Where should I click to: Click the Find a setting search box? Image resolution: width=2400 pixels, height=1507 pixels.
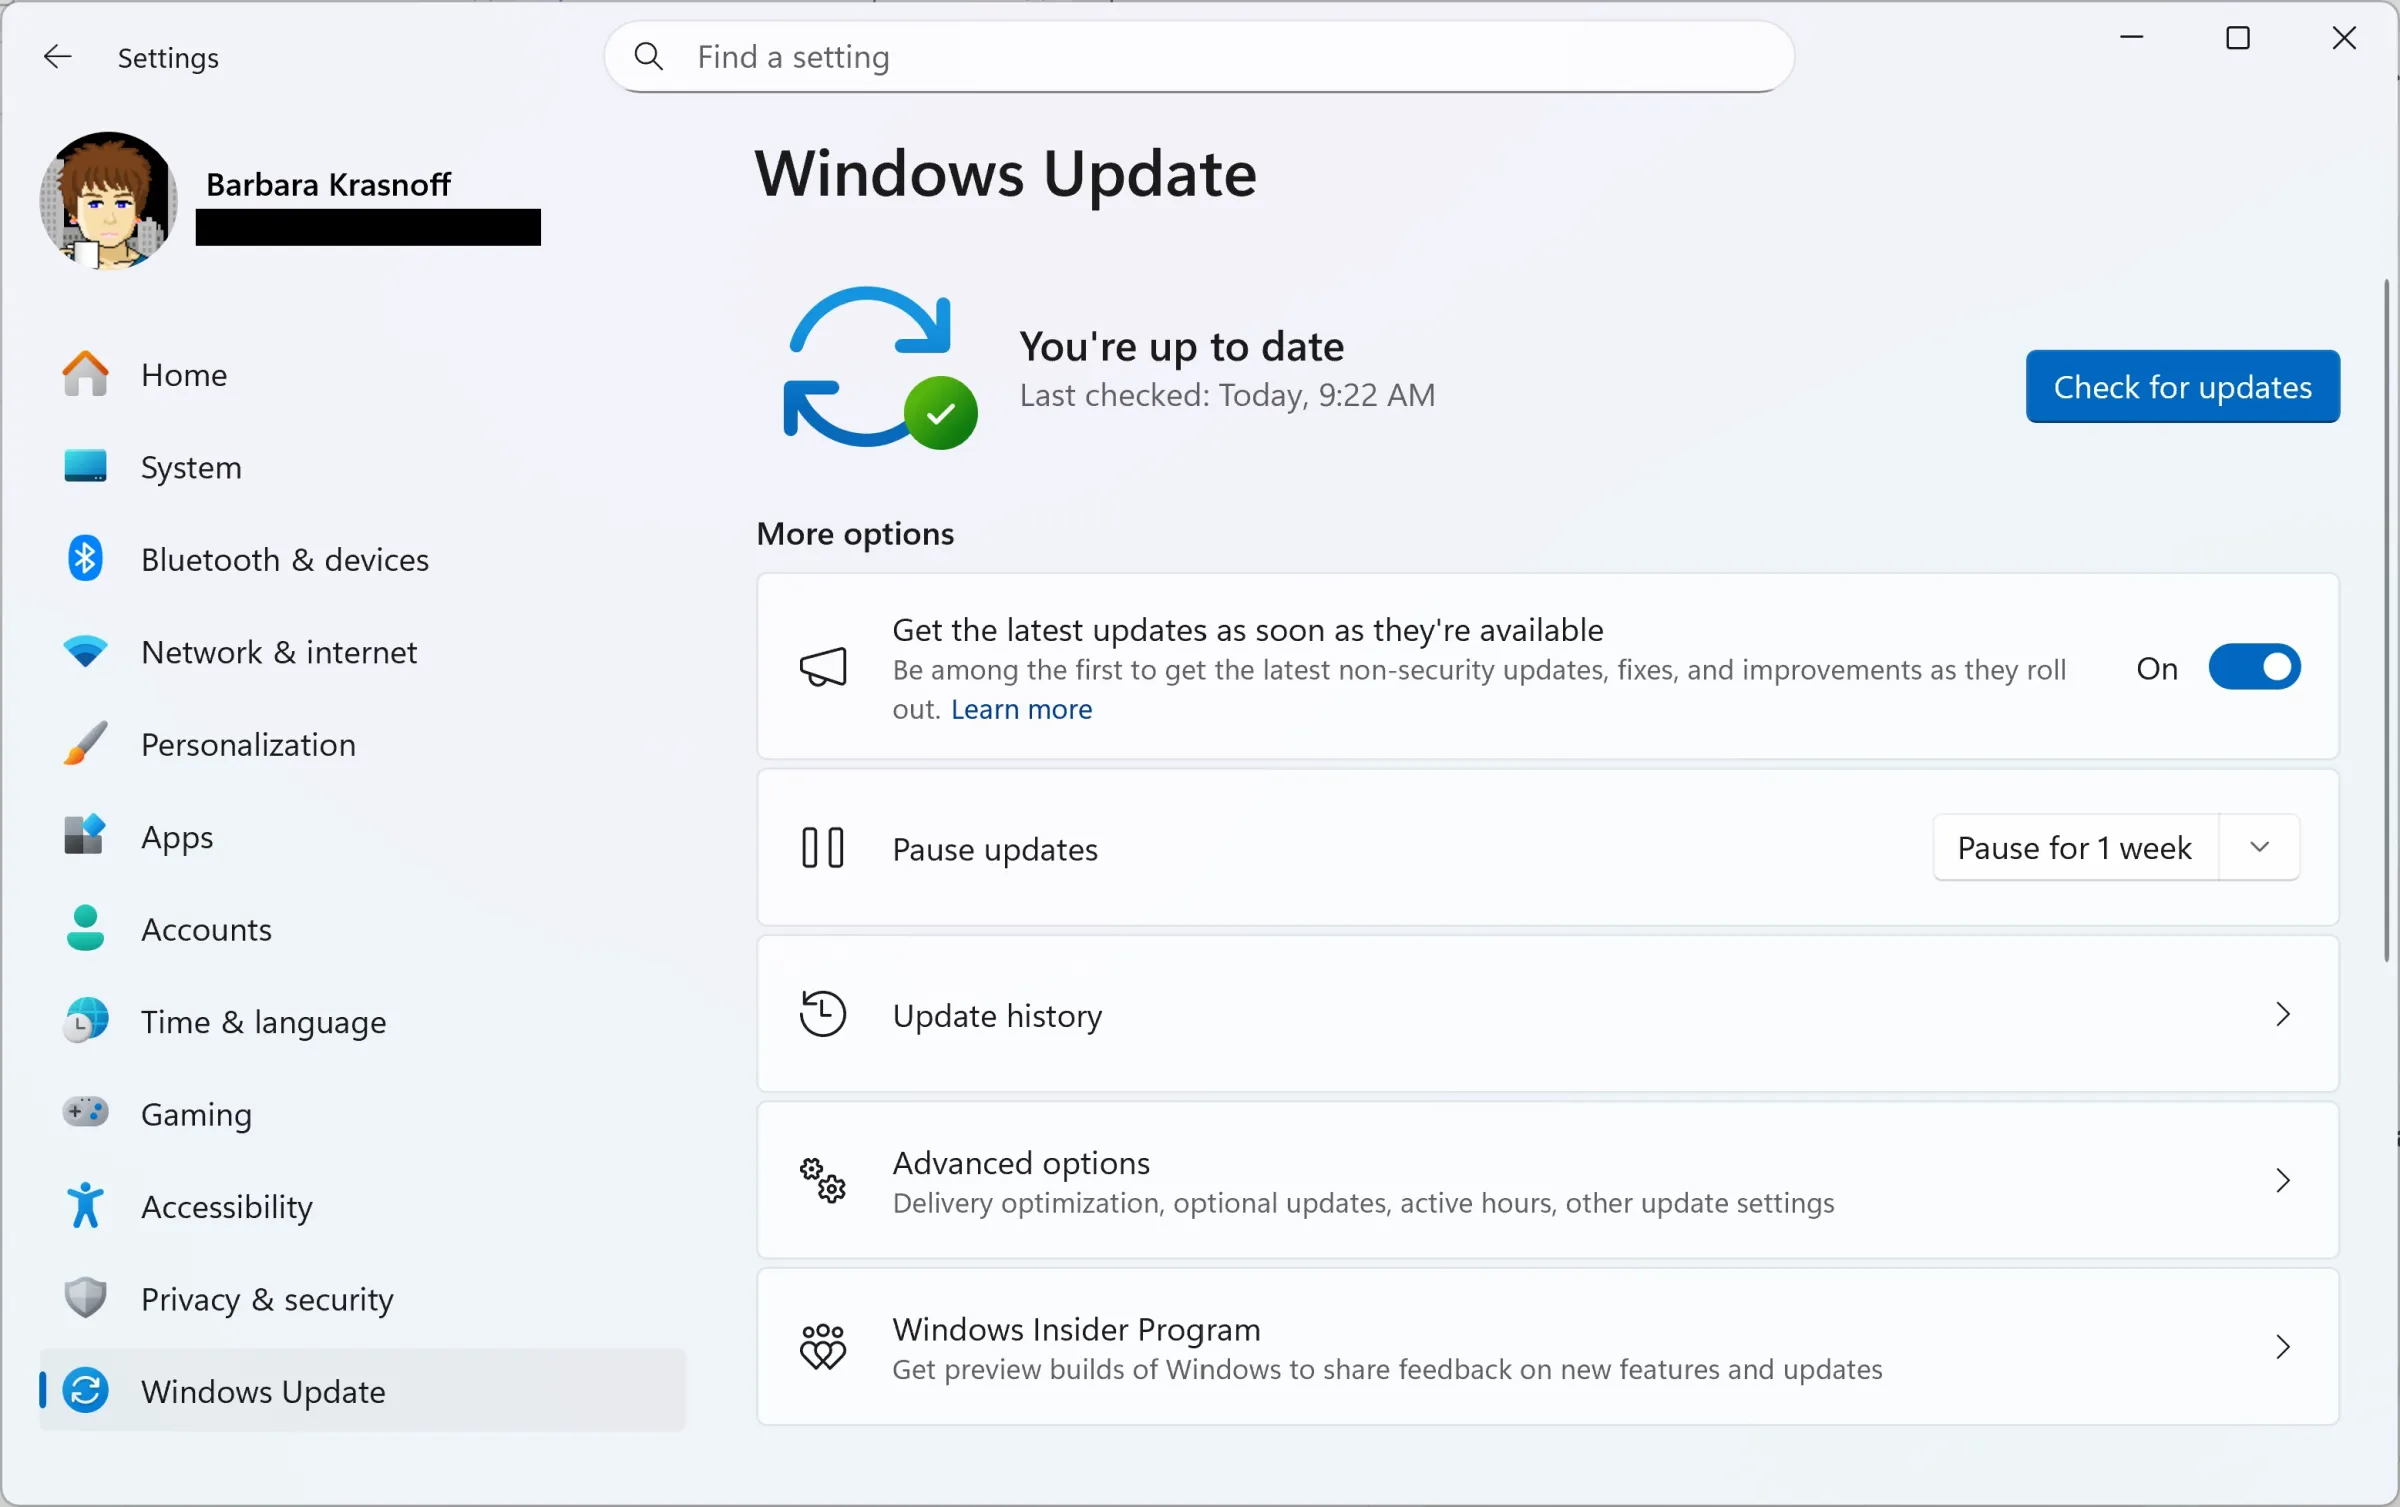(1200, 57)
